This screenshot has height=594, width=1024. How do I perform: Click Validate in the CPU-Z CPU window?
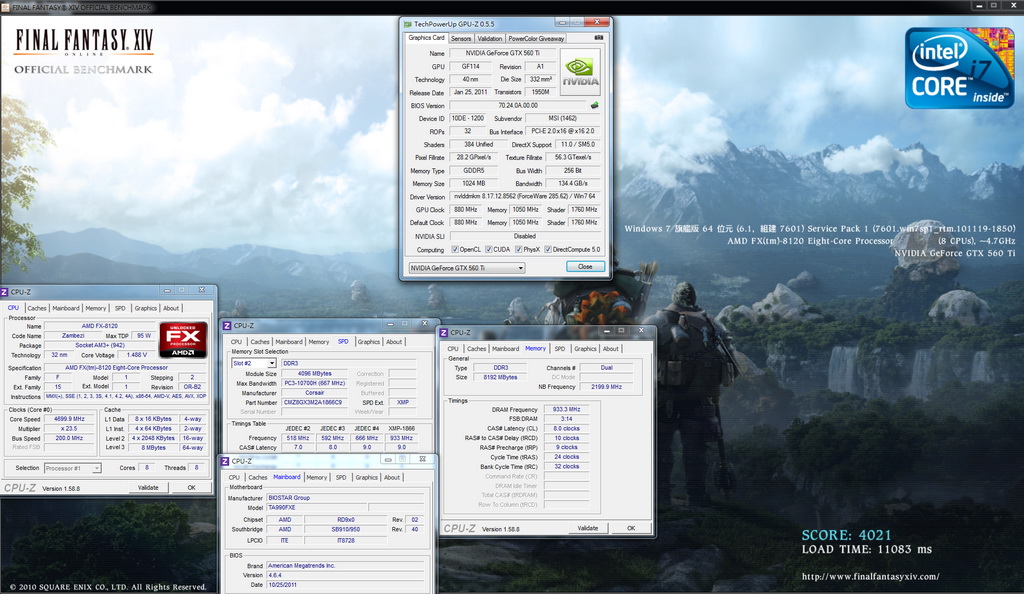[x=148, y=488]
